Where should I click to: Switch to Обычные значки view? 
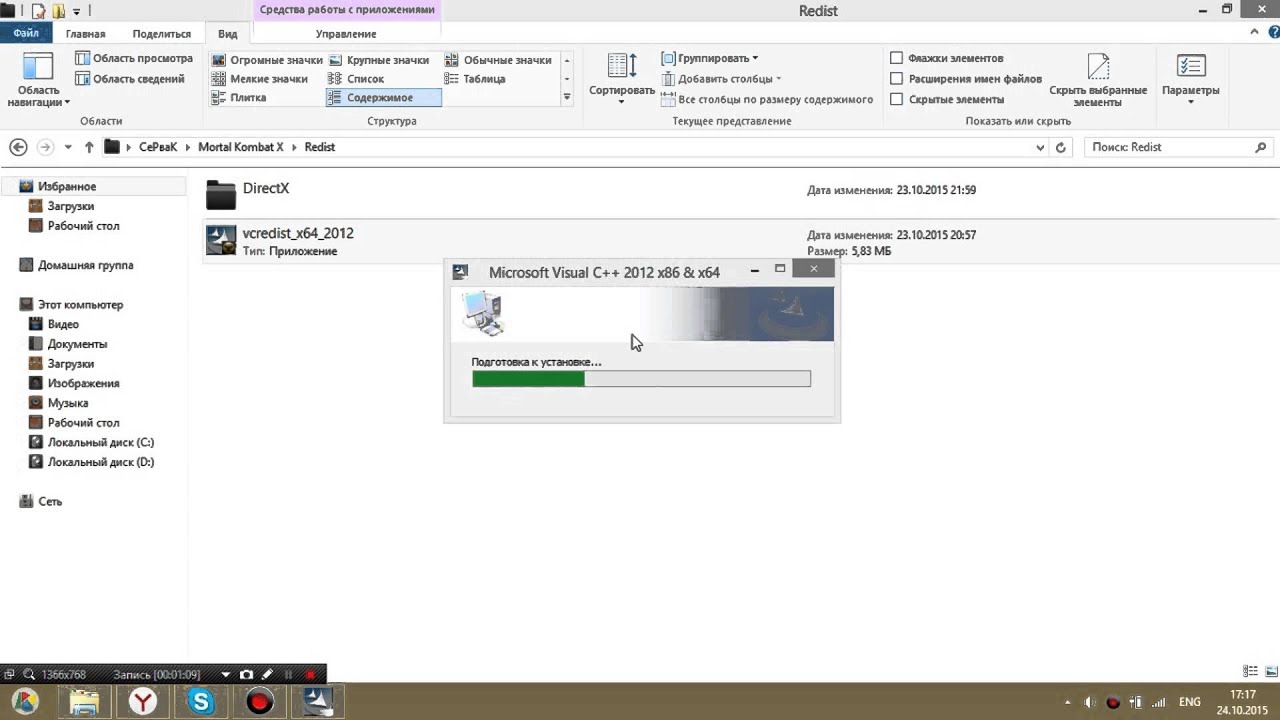point(498,60)
